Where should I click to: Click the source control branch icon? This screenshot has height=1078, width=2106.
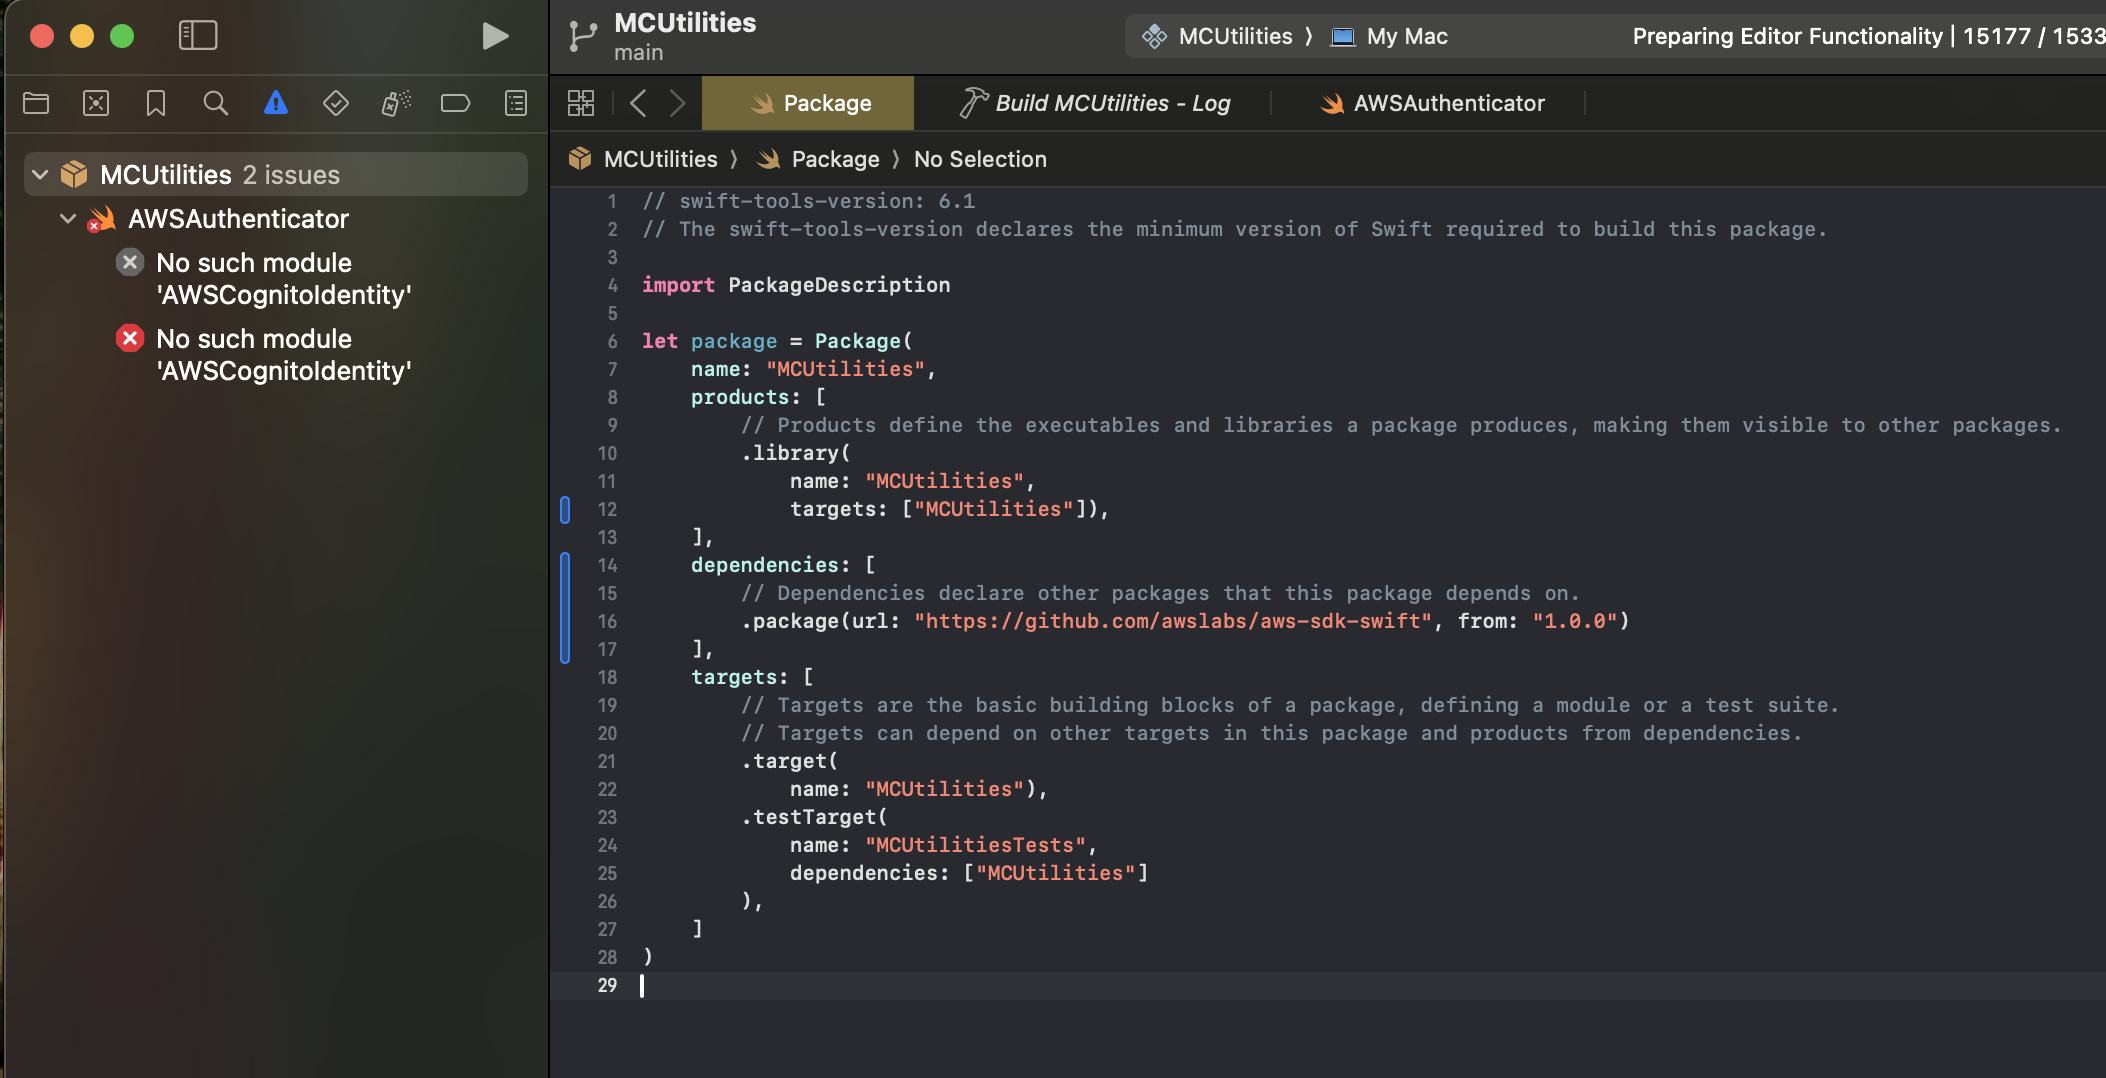pyautogui.click(x=583, y=36)
